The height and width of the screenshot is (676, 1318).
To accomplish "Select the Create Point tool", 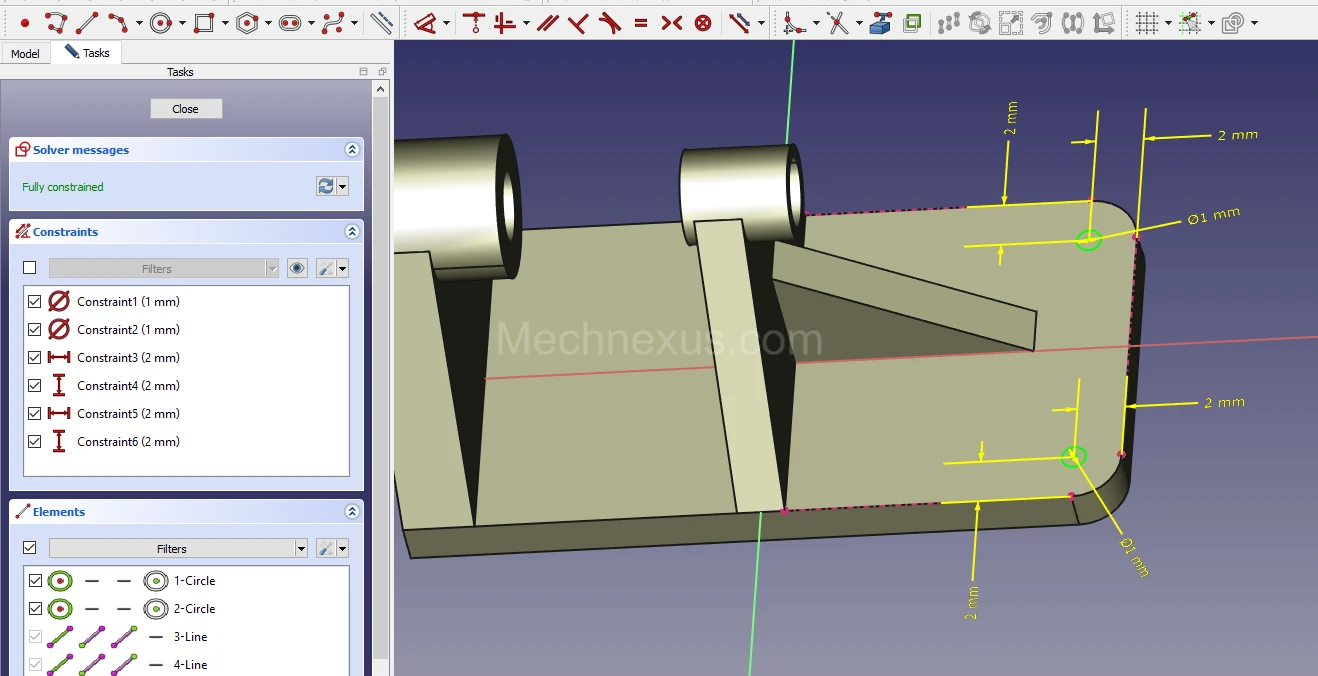I will coord(25,22).
